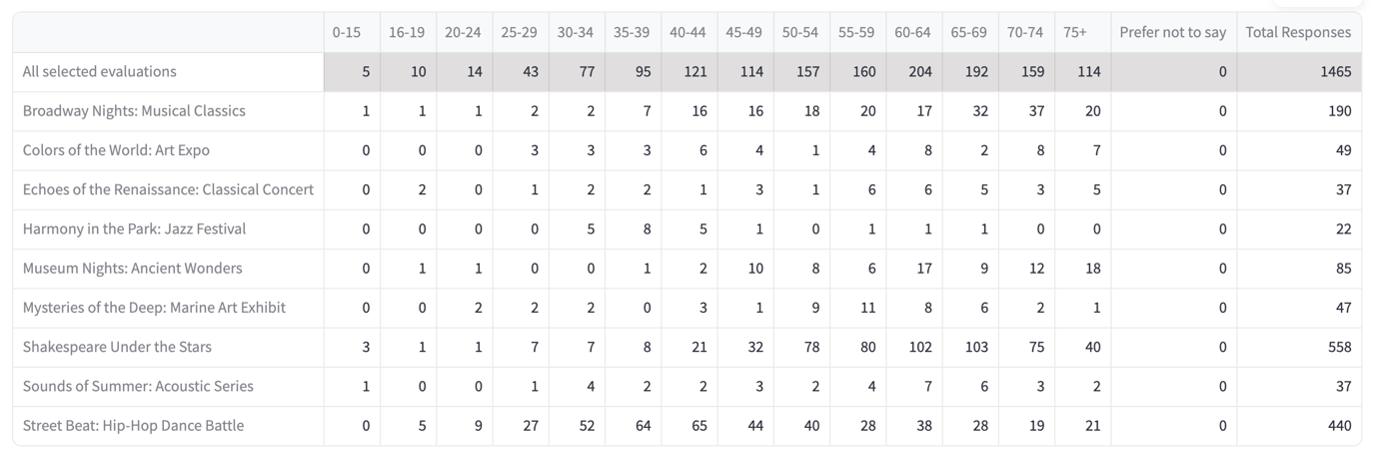This screenshot has width=1384, height=467.
Task: Select the 60-64 age column header
Action: (x=912, y=32)
